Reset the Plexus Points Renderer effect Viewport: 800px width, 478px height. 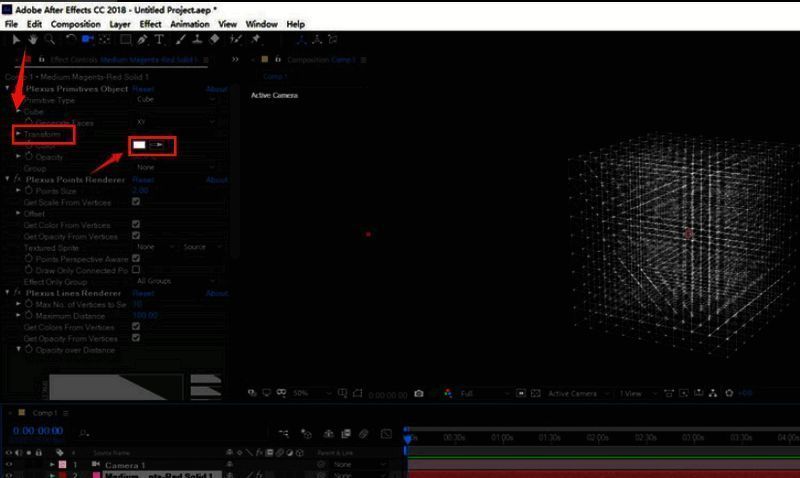coord(143,180)
